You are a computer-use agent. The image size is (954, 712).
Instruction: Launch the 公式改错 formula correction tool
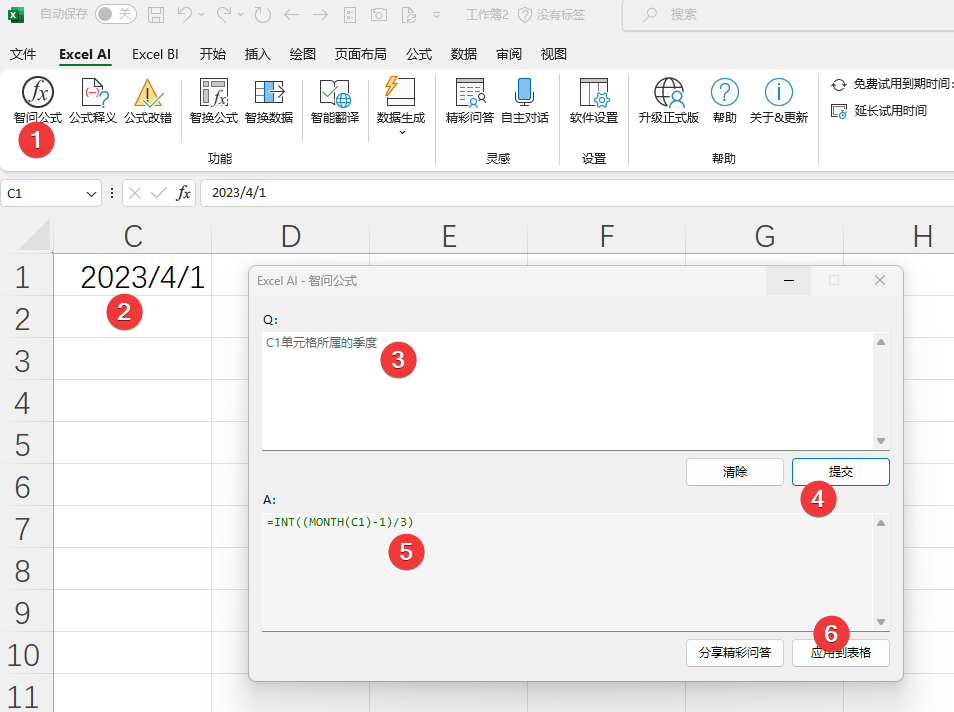coord(148,100)
